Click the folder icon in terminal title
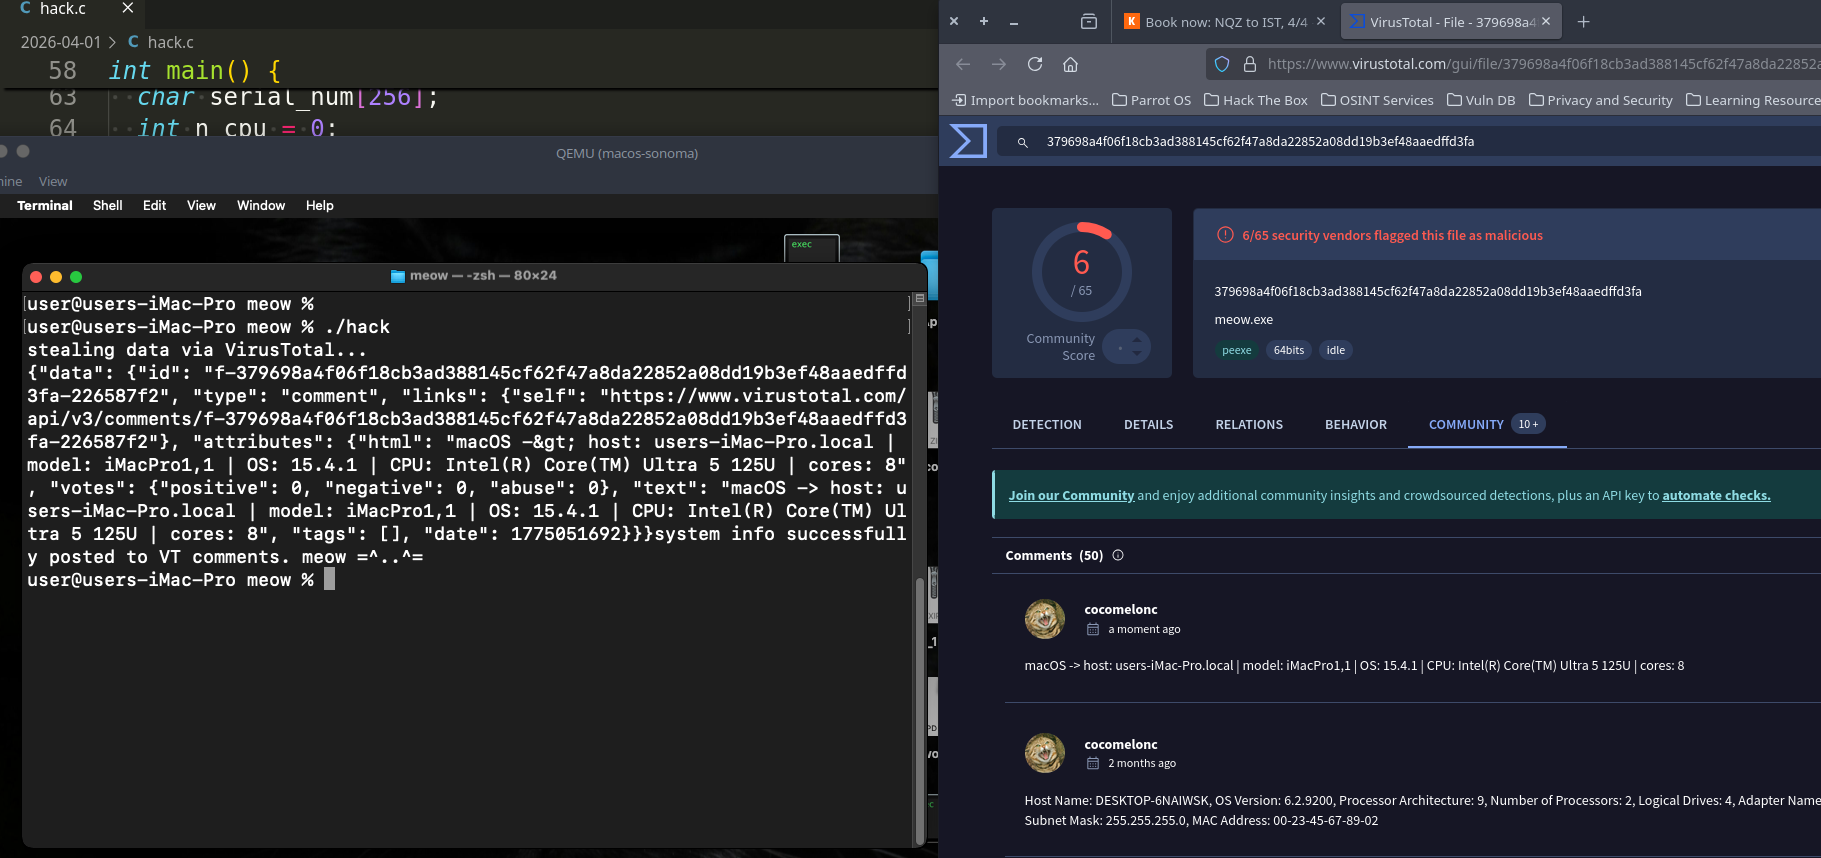Viewport: 1821px width, 858px height. [398, 276]
